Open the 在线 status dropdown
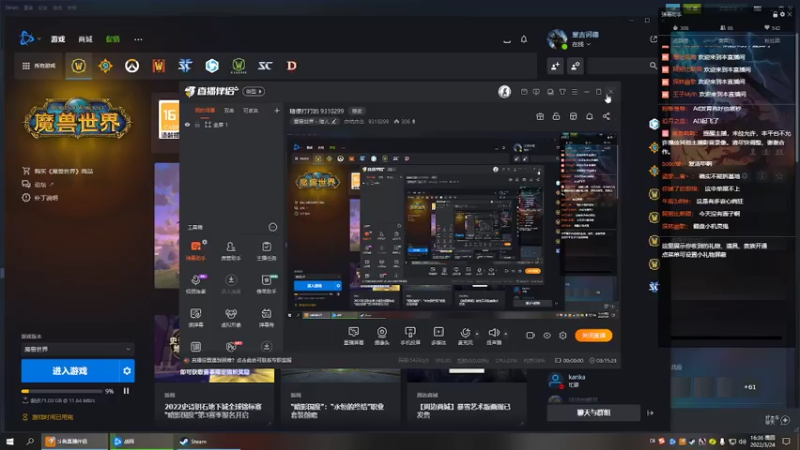The width and height of the screenshot is (800, 450). [x=581, y=44]
